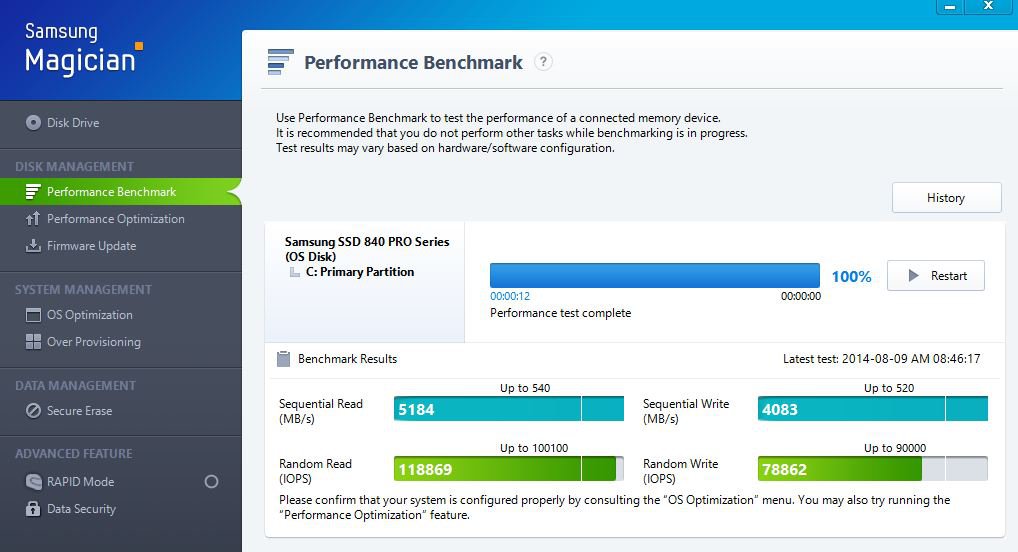Image resolution: width=1018 pixels, height=552 pixels.
Task: Minimize the Magician window
Action: (x=950, y=6)
